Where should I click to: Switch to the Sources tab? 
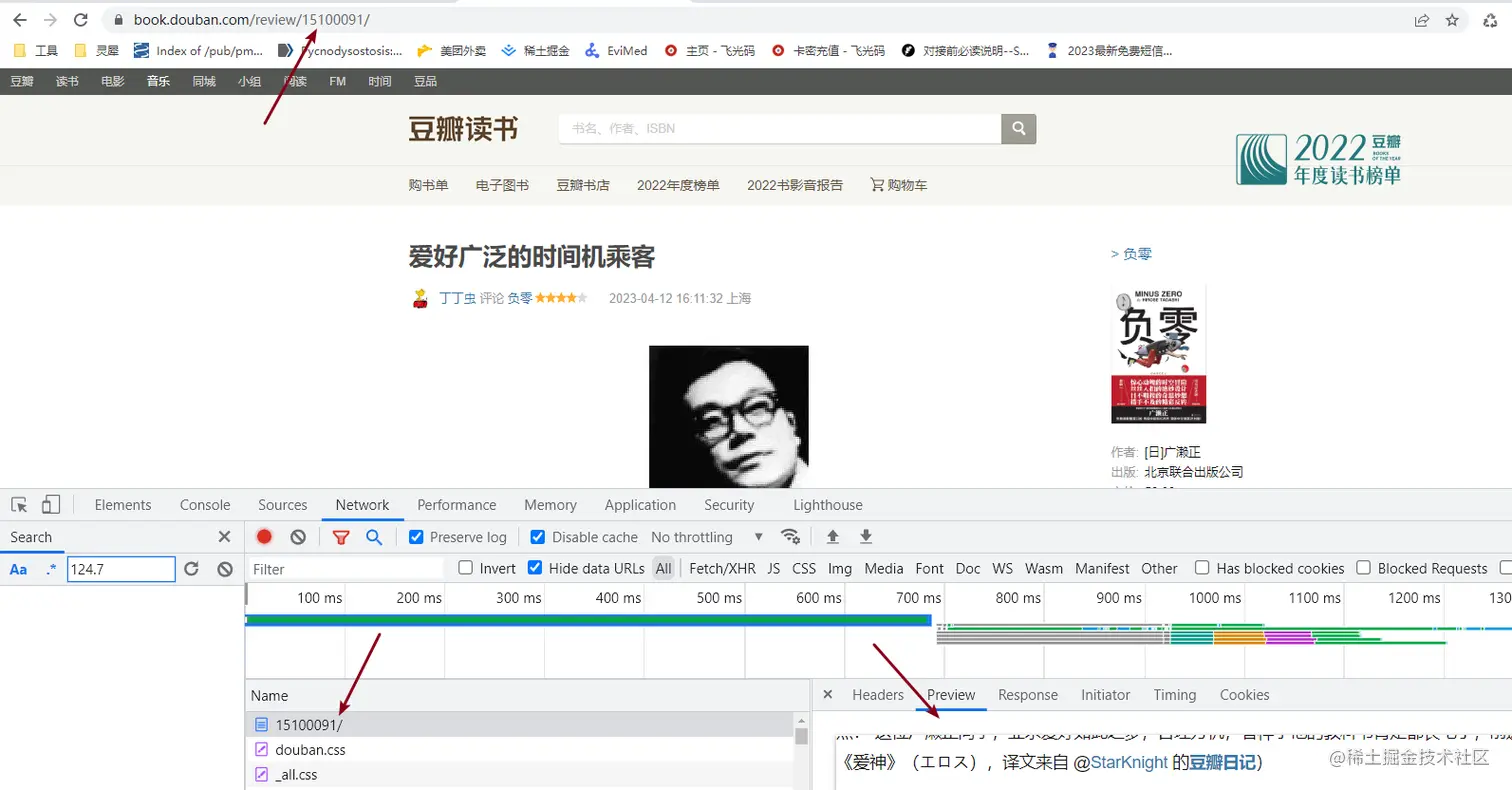[x=282, y=505]
